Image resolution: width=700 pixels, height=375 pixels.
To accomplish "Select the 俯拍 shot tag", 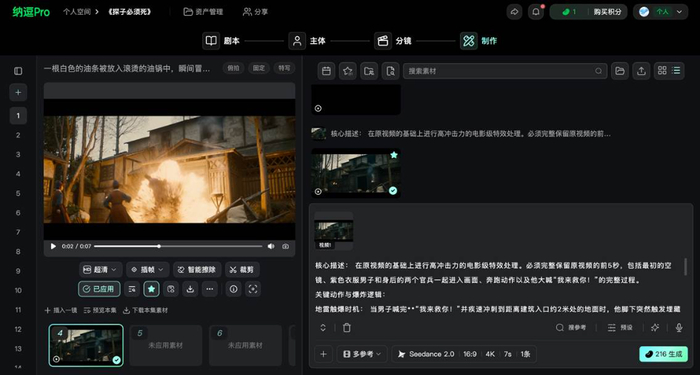I will [233, 68].
